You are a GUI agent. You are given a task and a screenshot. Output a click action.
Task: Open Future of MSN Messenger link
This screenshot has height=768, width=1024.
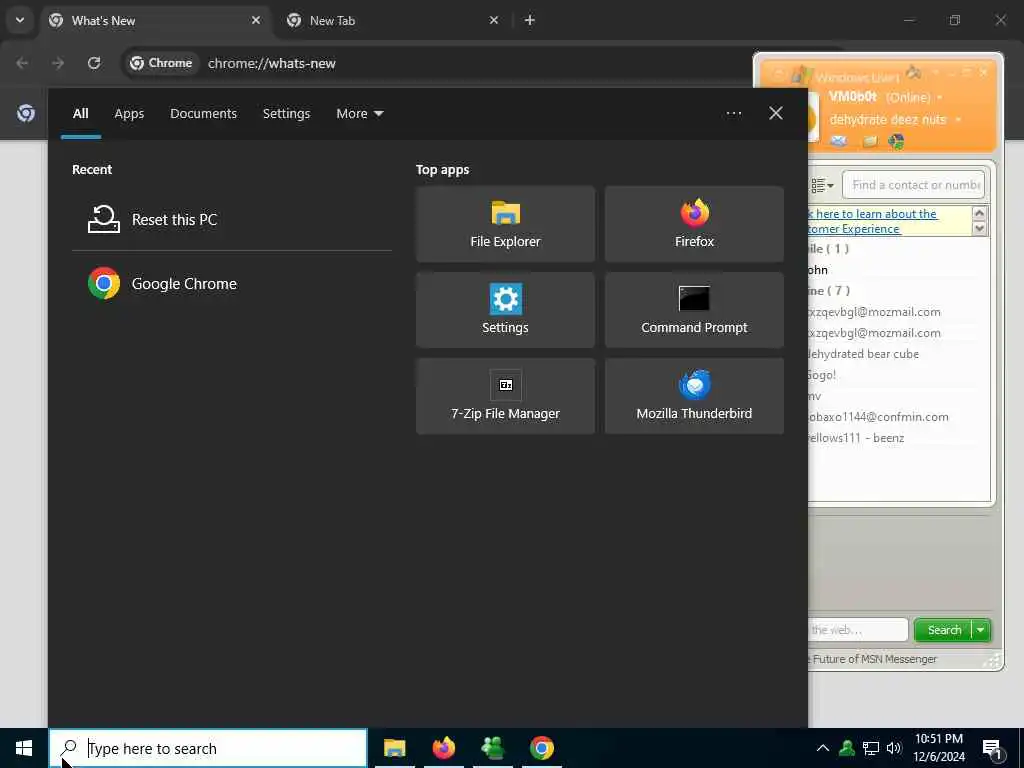pos(873,659)
